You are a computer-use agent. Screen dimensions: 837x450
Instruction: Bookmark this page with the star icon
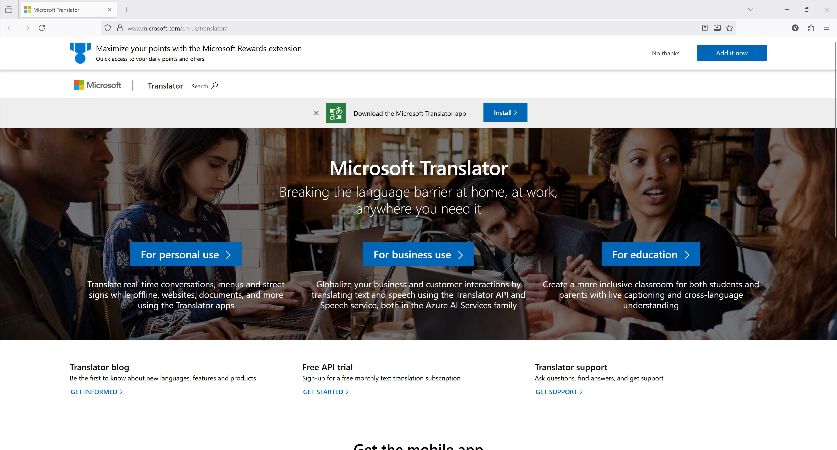pos(730,28)
